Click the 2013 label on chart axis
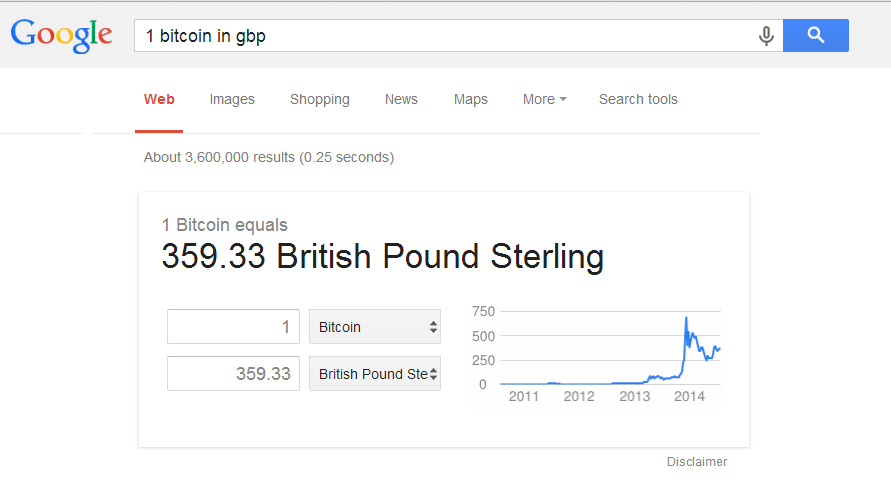Viewport: 891px width, 485px height. (634, 397)
